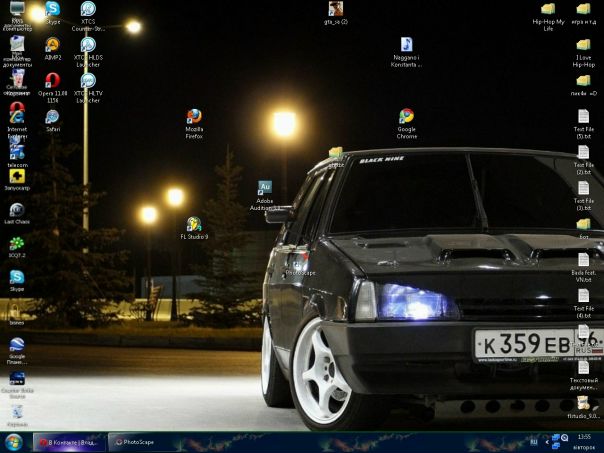The height and width of the screenshot is (453, 604).
Task: Change the taskbar keyboard language indicator
Action: (534, 442)
